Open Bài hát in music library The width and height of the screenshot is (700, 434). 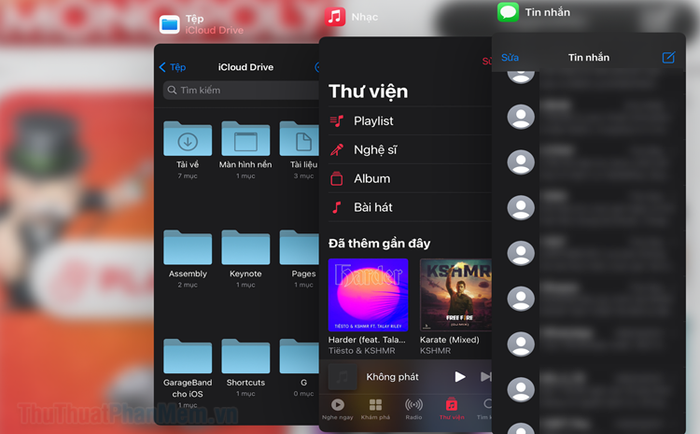click(x=410, y=207)
